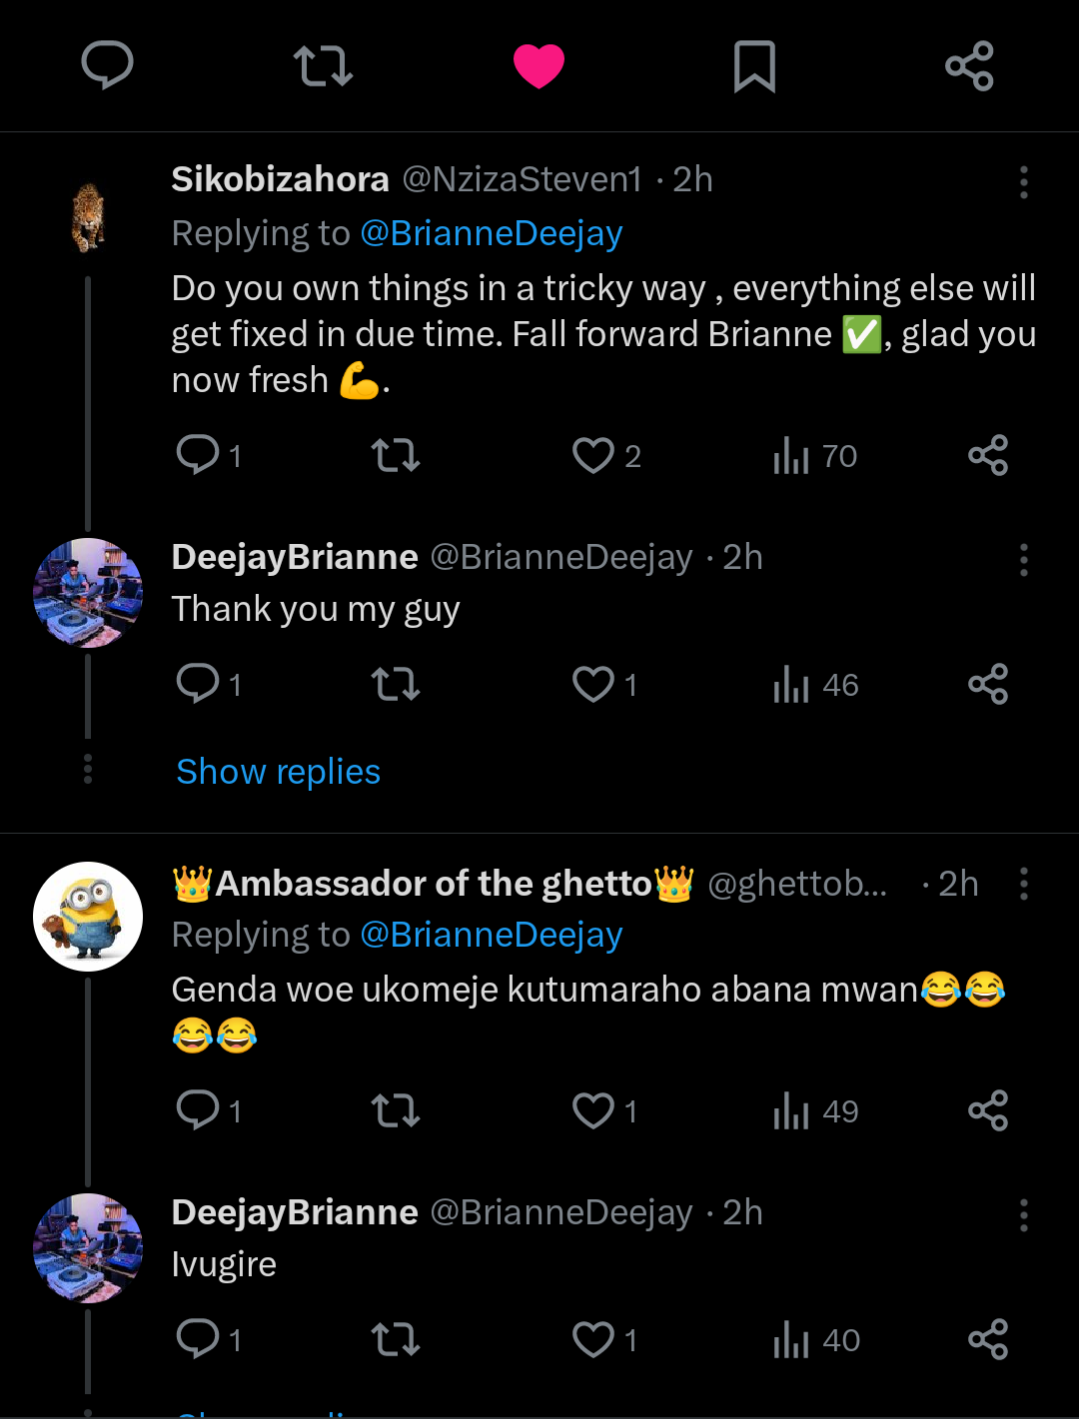Viewport: 1079px width, 1419px height.
Task: Like Sikobizahora's reply
Action: pyautogui.click(x=593, y=456)
